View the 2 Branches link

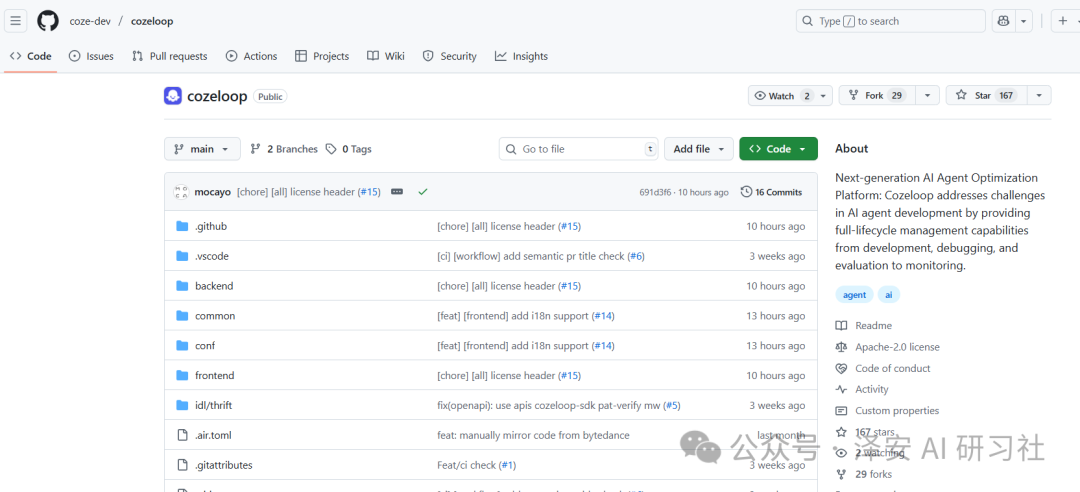tap(284, 149)
